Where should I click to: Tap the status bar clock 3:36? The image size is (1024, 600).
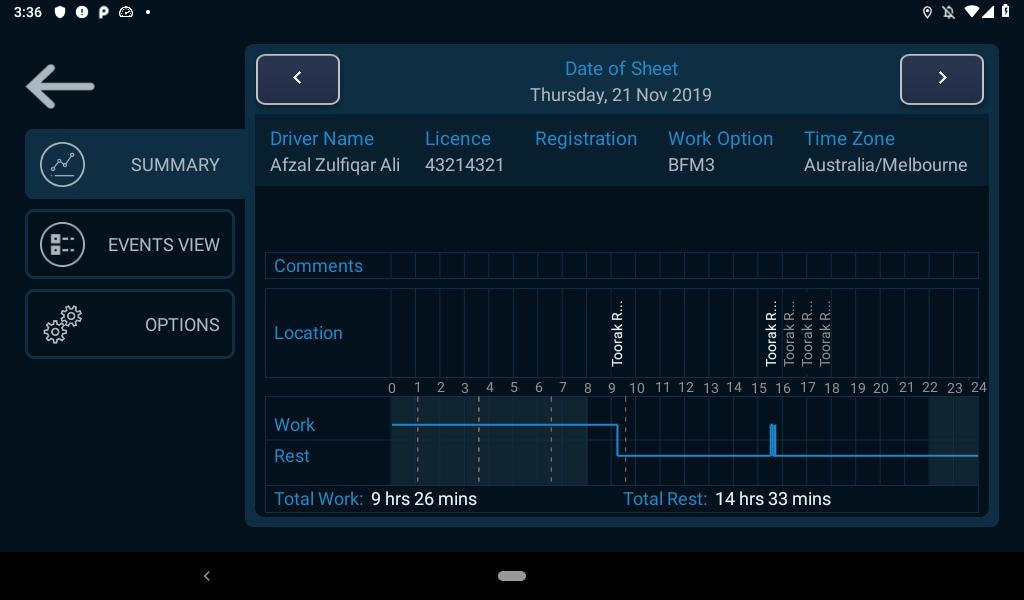point(28,12)
